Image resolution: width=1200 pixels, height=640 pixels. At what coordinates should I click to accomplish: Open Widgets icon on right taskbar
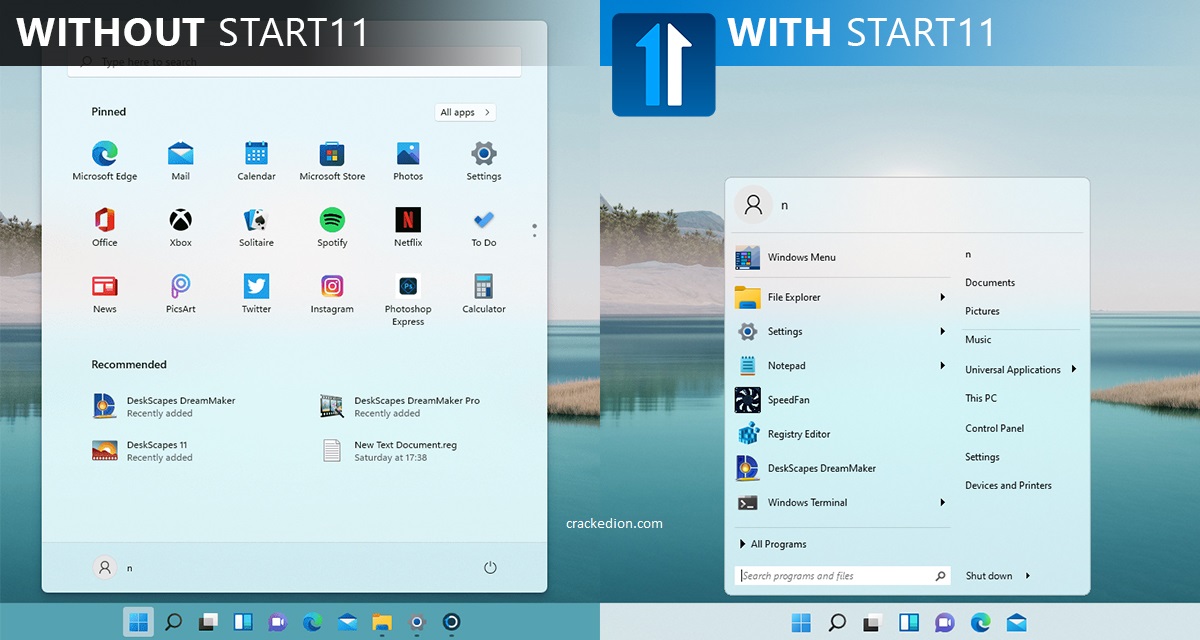(x=909, y=623)
